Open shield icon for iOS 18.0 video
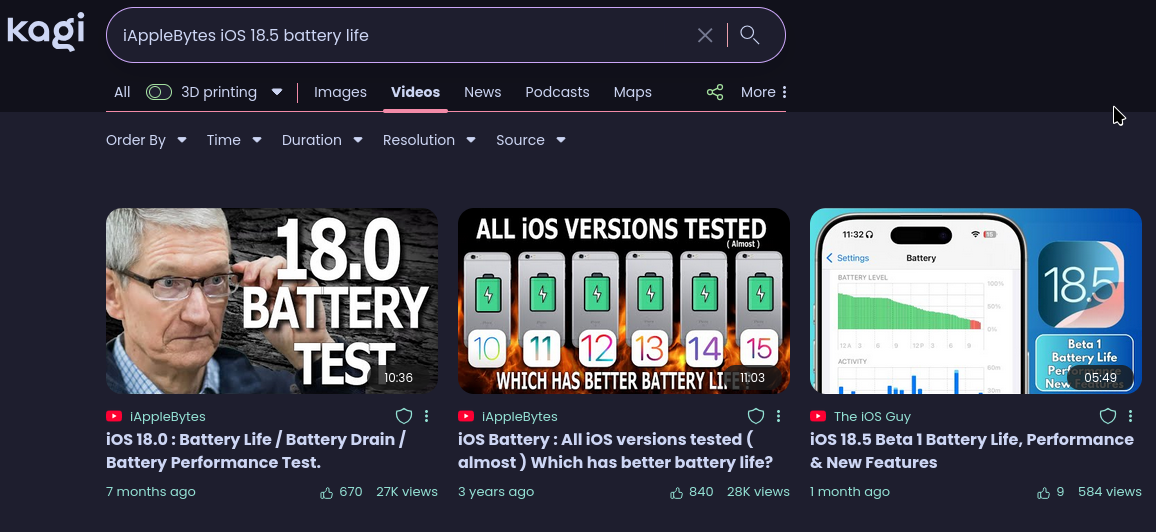The width and height of the screenshot is (1156, 532). point(404,416)
